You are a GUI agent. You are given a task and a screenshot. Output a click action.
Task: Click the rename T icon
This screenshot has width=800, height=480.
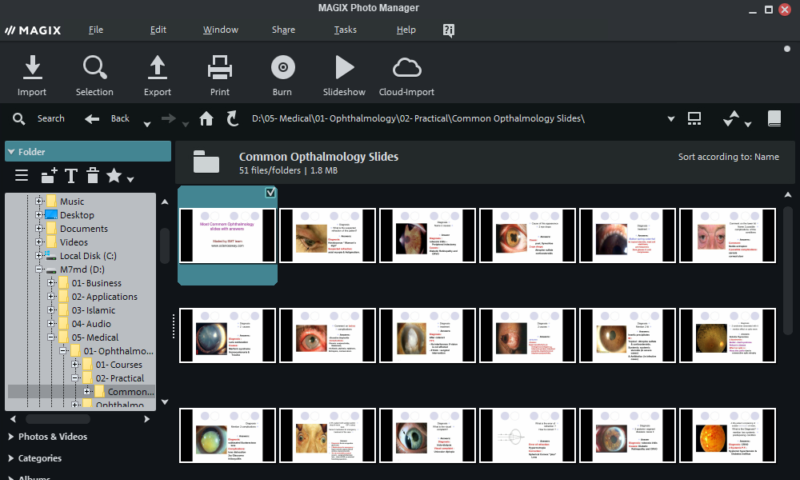pos(71,175)
